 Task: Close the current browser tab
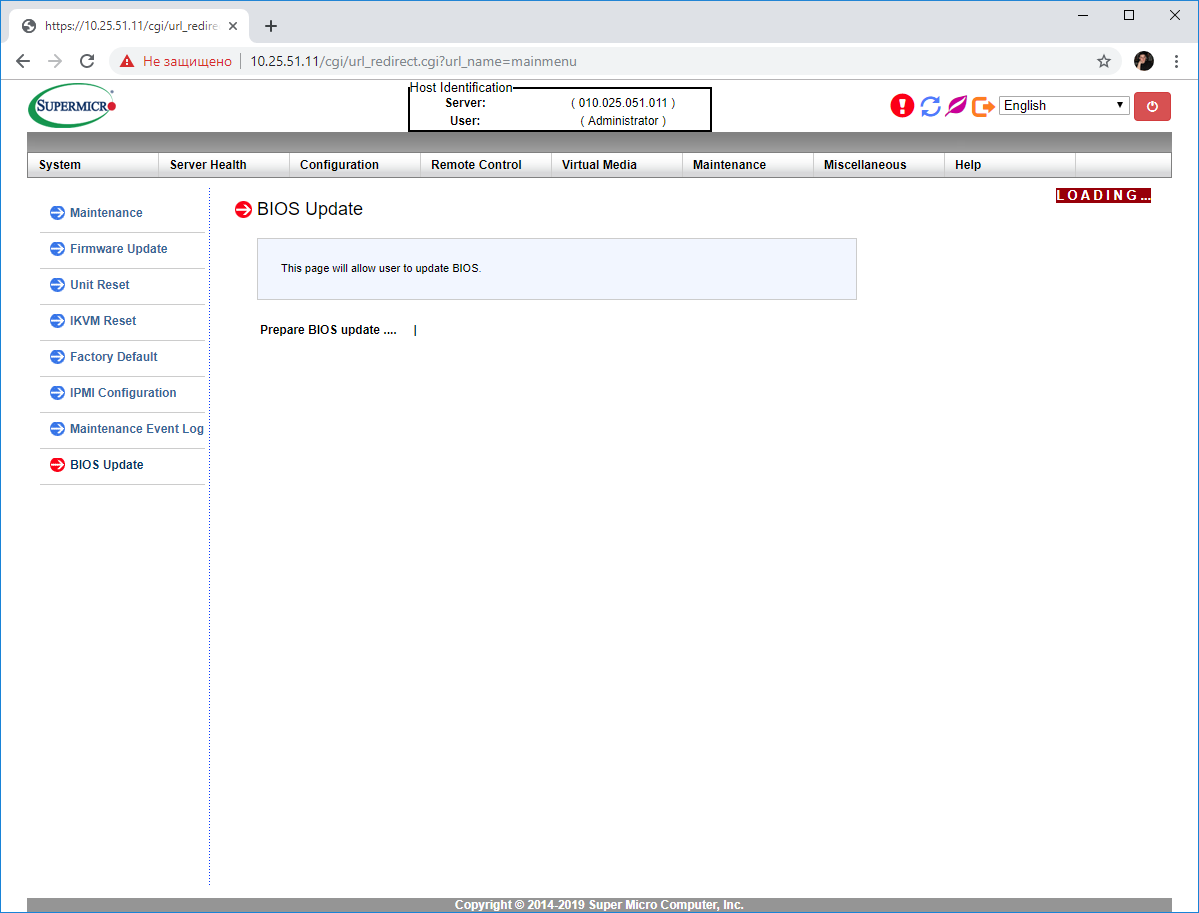[x=233, y=26]
